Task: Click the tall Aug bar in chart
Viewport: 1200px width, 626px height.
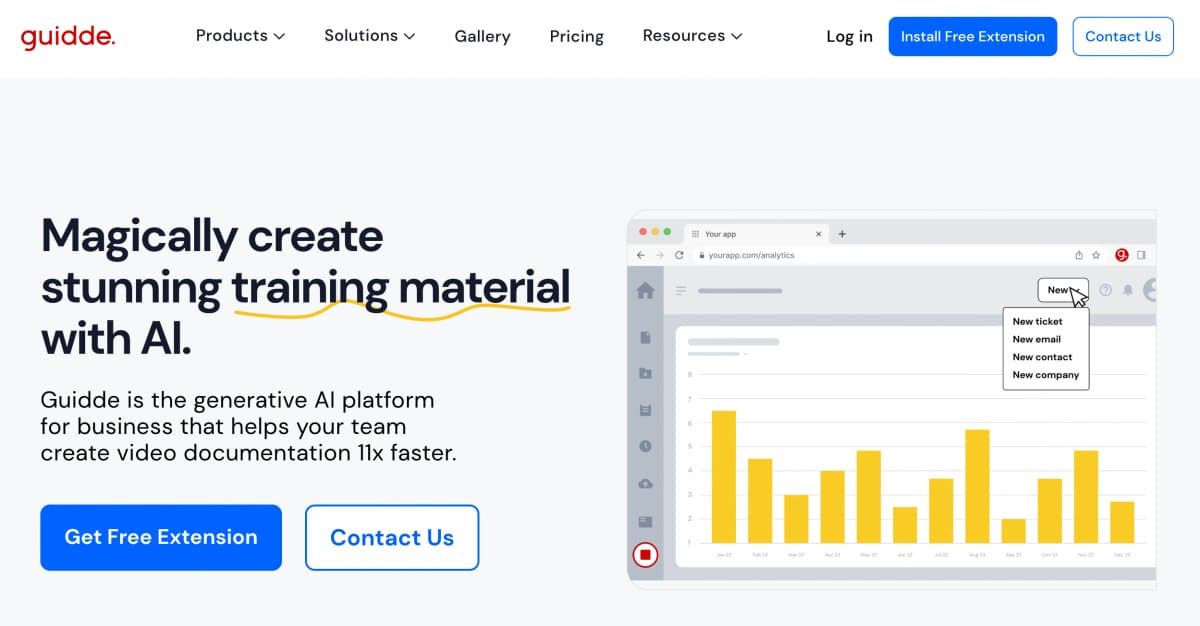Action: [x=977, y=486]
